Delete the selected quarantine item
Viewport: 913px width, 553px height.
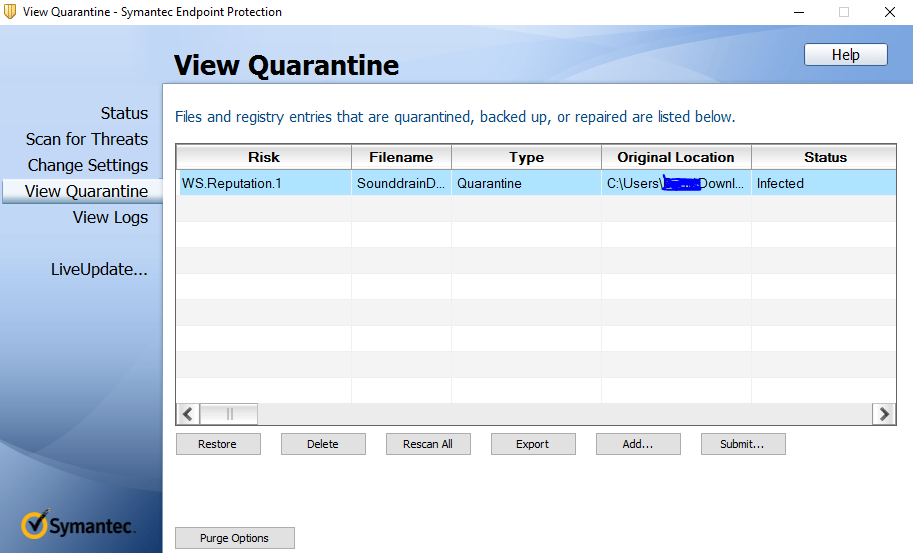pos(323,444)
